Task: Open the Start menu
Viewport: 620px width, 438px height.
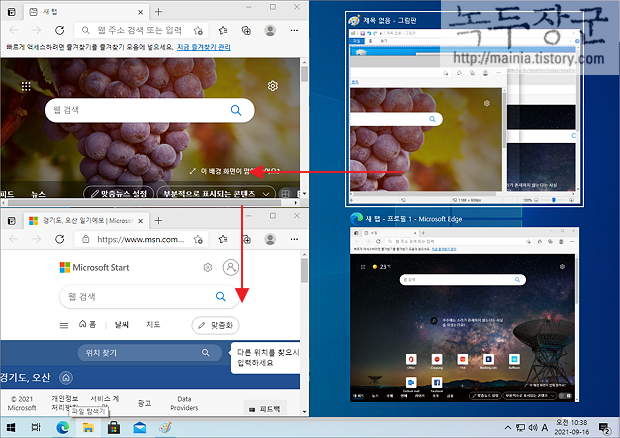Action: click(x=11, y=427)
